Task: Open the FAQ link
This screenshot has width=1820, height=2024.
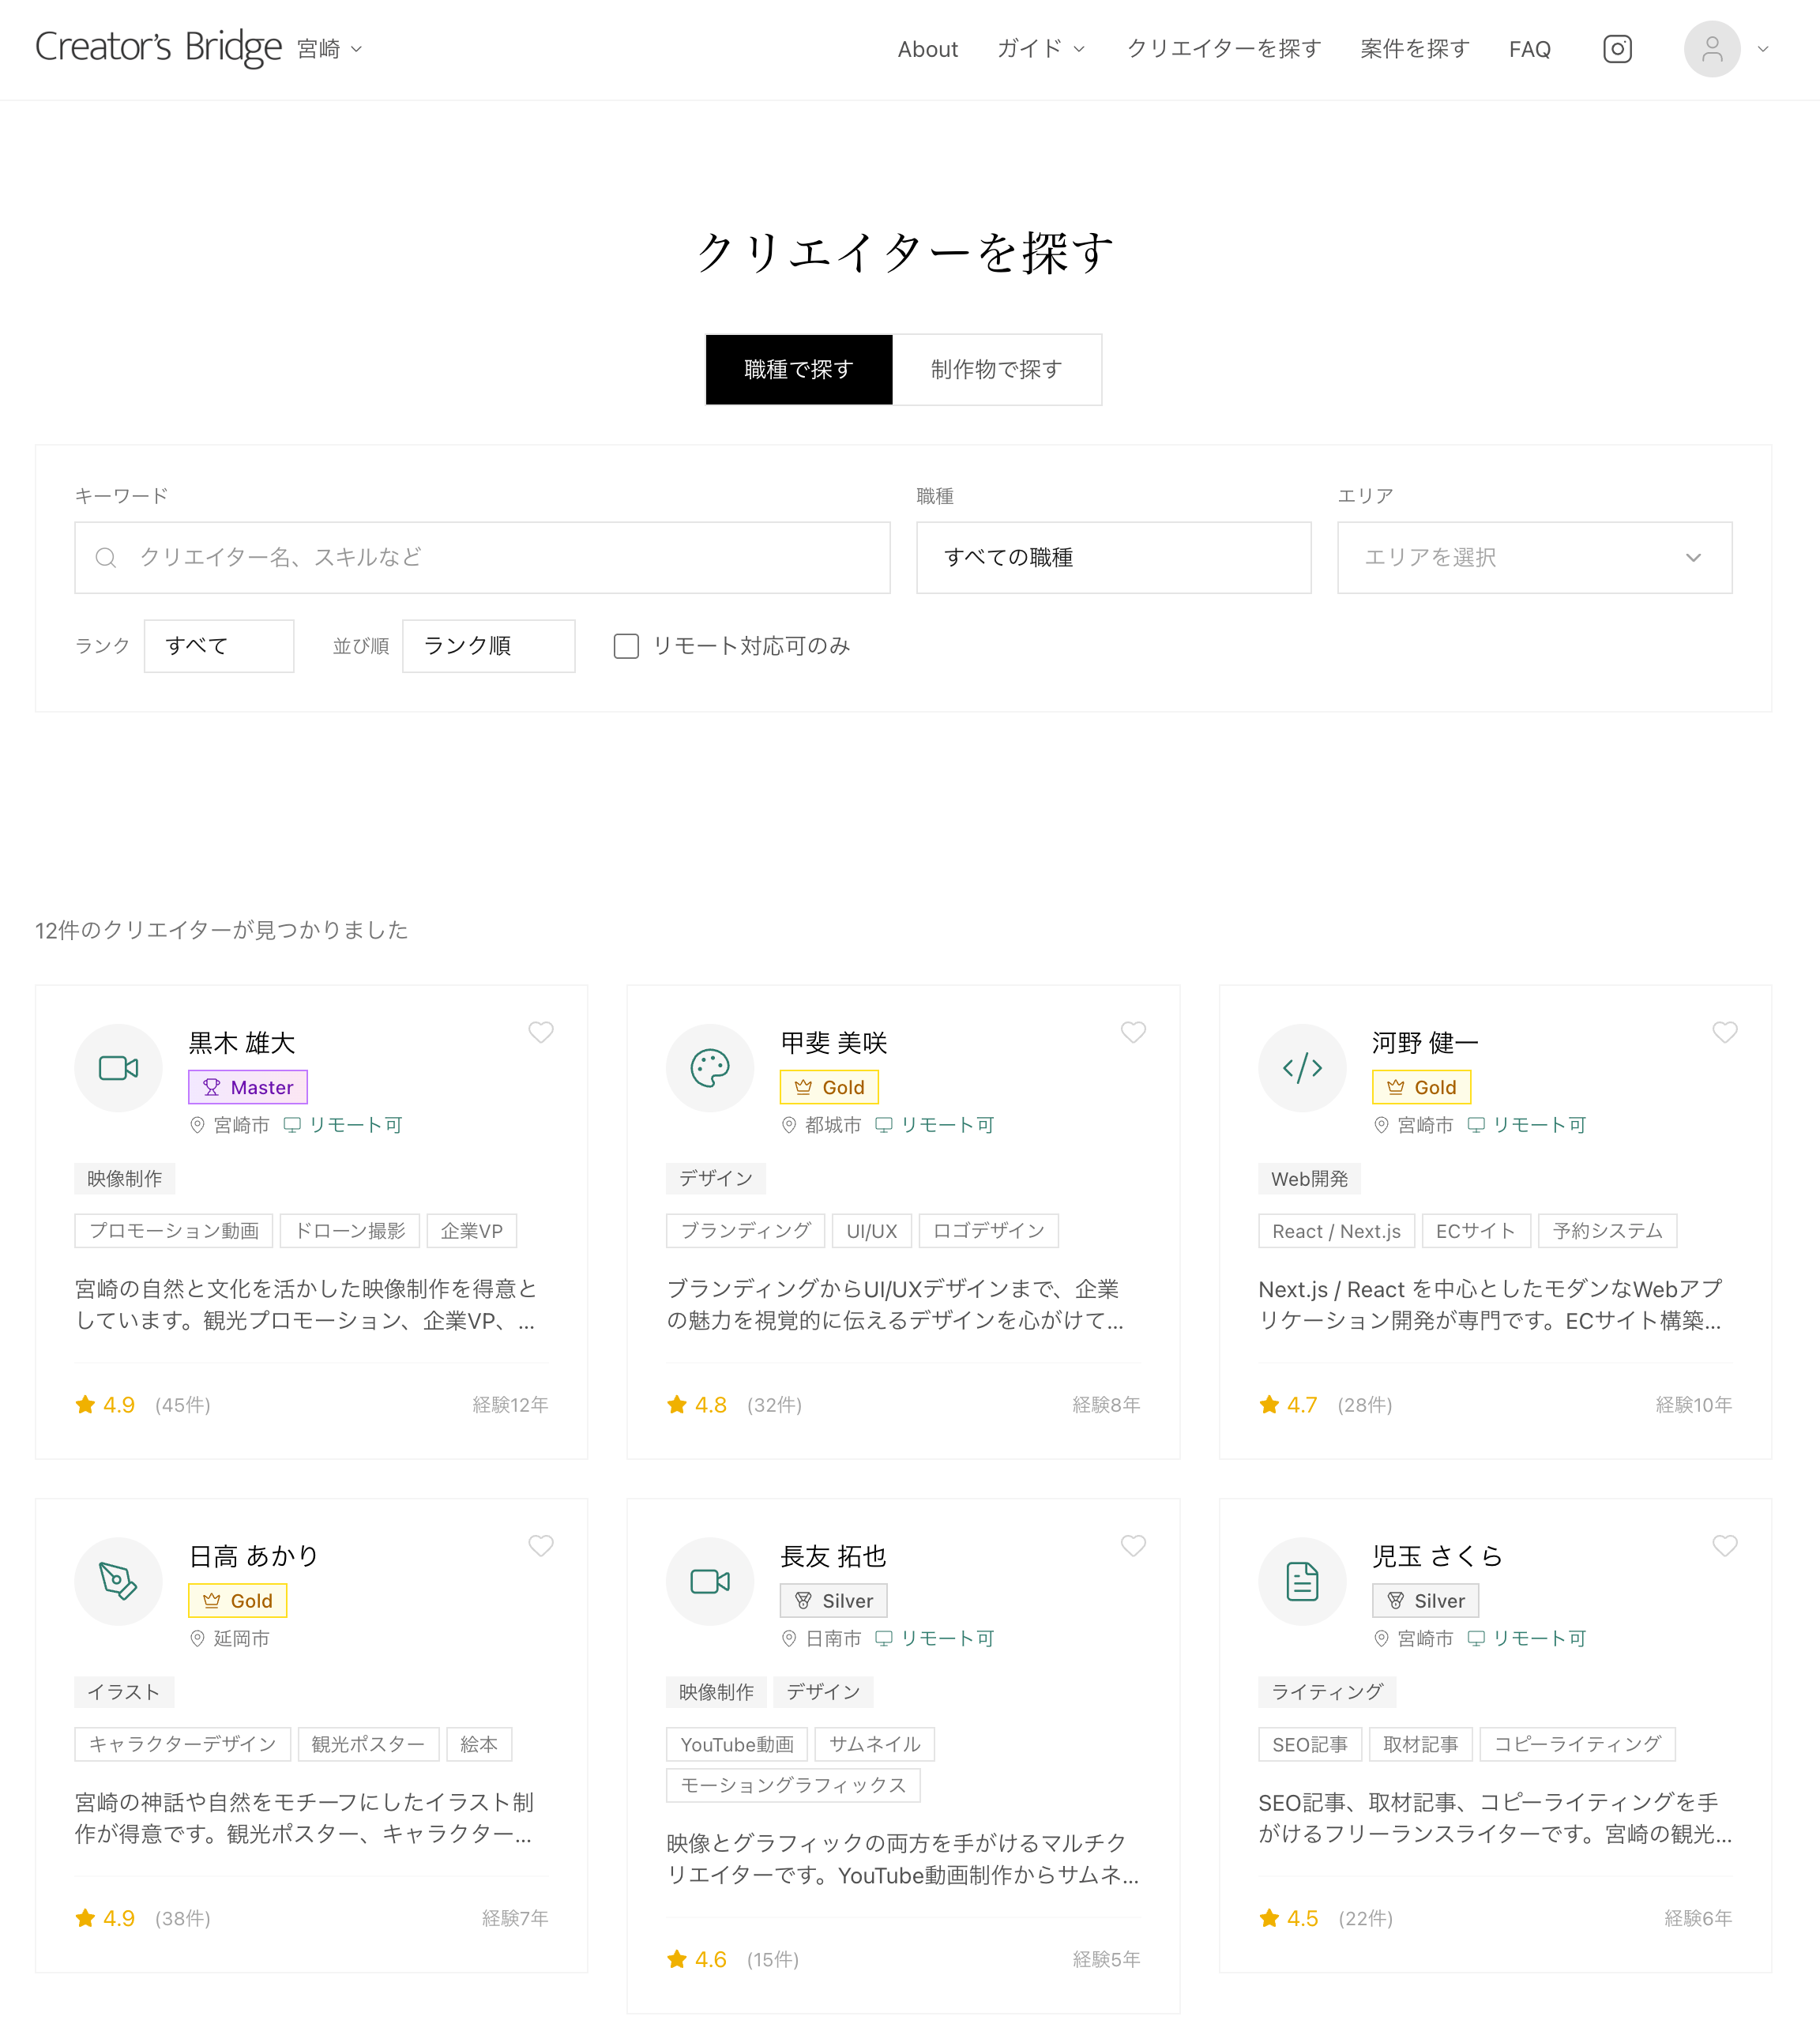Action: coord(1529,49)
